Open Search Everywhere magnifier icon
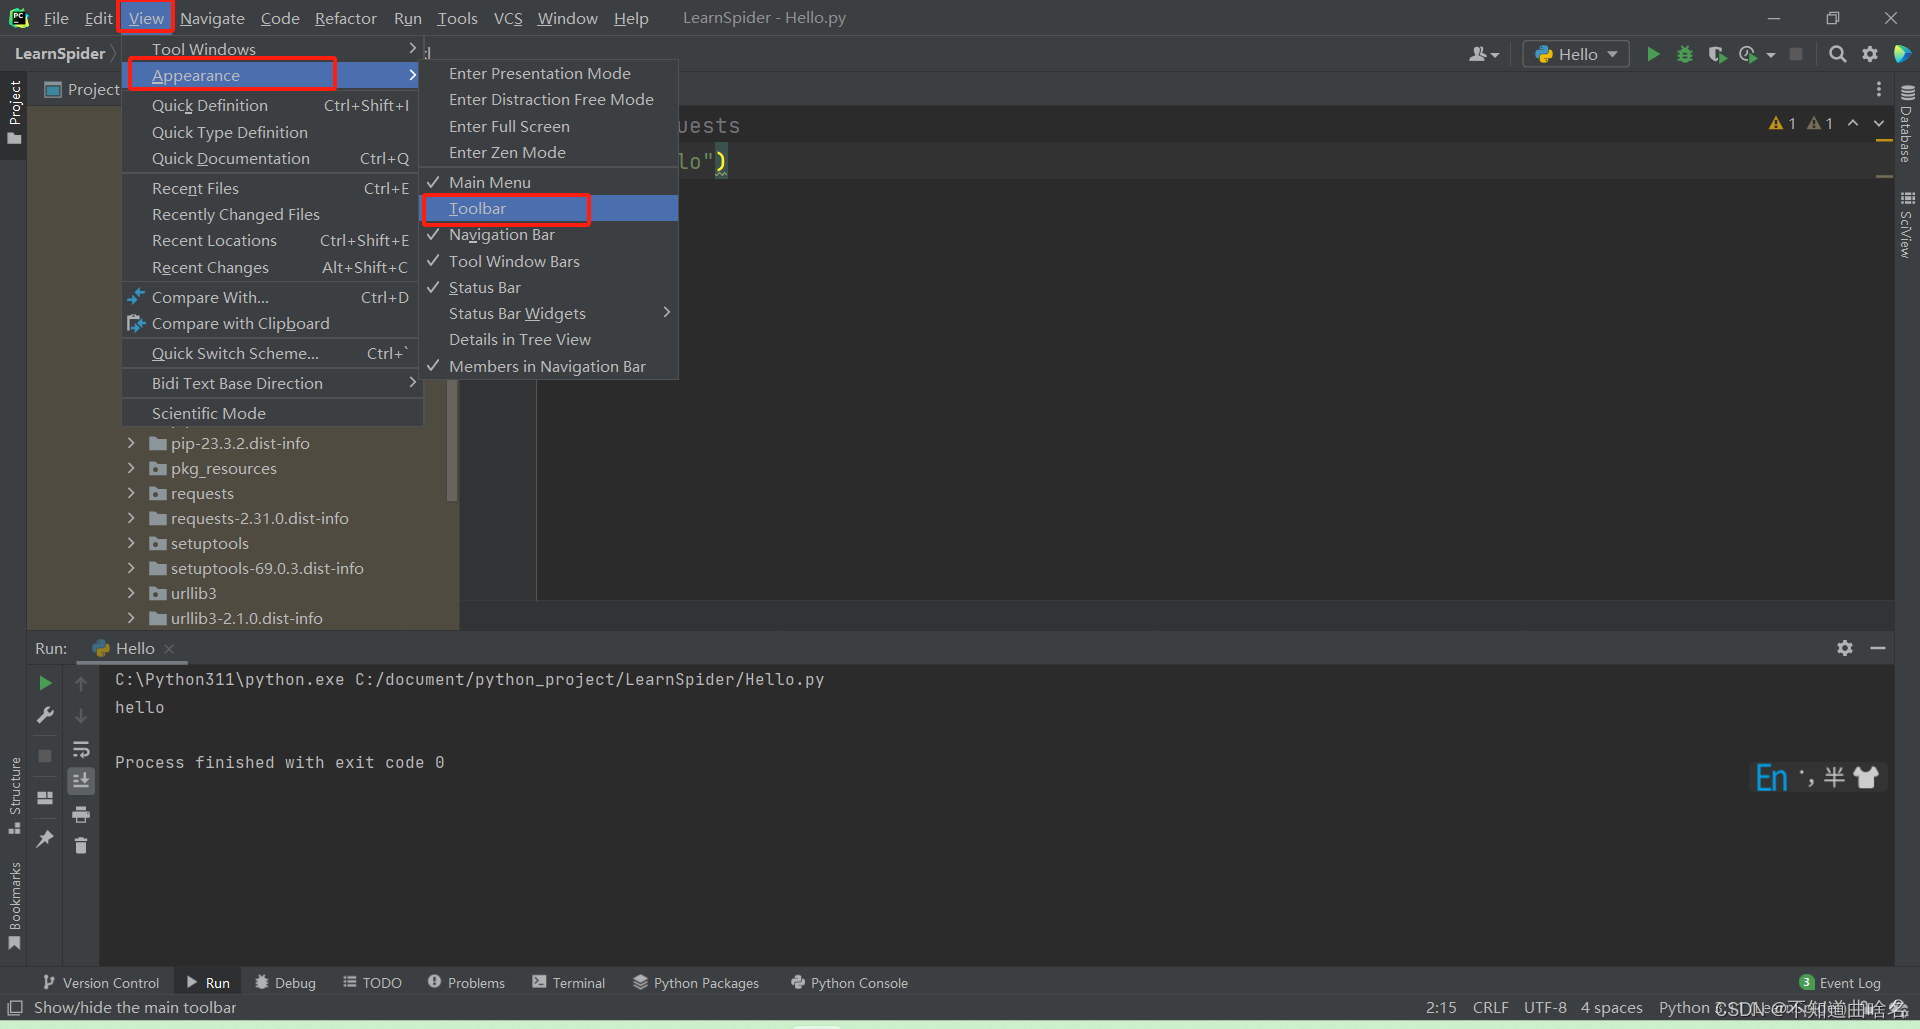1920x1029 pixels. pos(1837,54)
